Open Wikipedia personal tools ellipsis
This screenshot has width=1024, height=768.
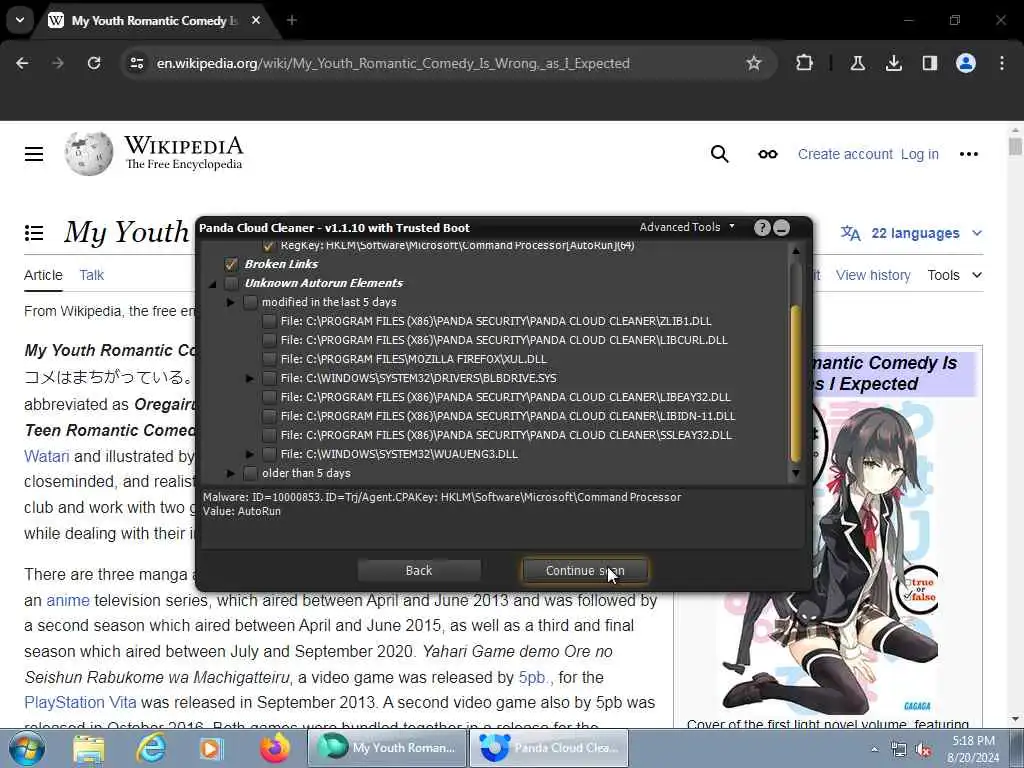tap(968, 154)
